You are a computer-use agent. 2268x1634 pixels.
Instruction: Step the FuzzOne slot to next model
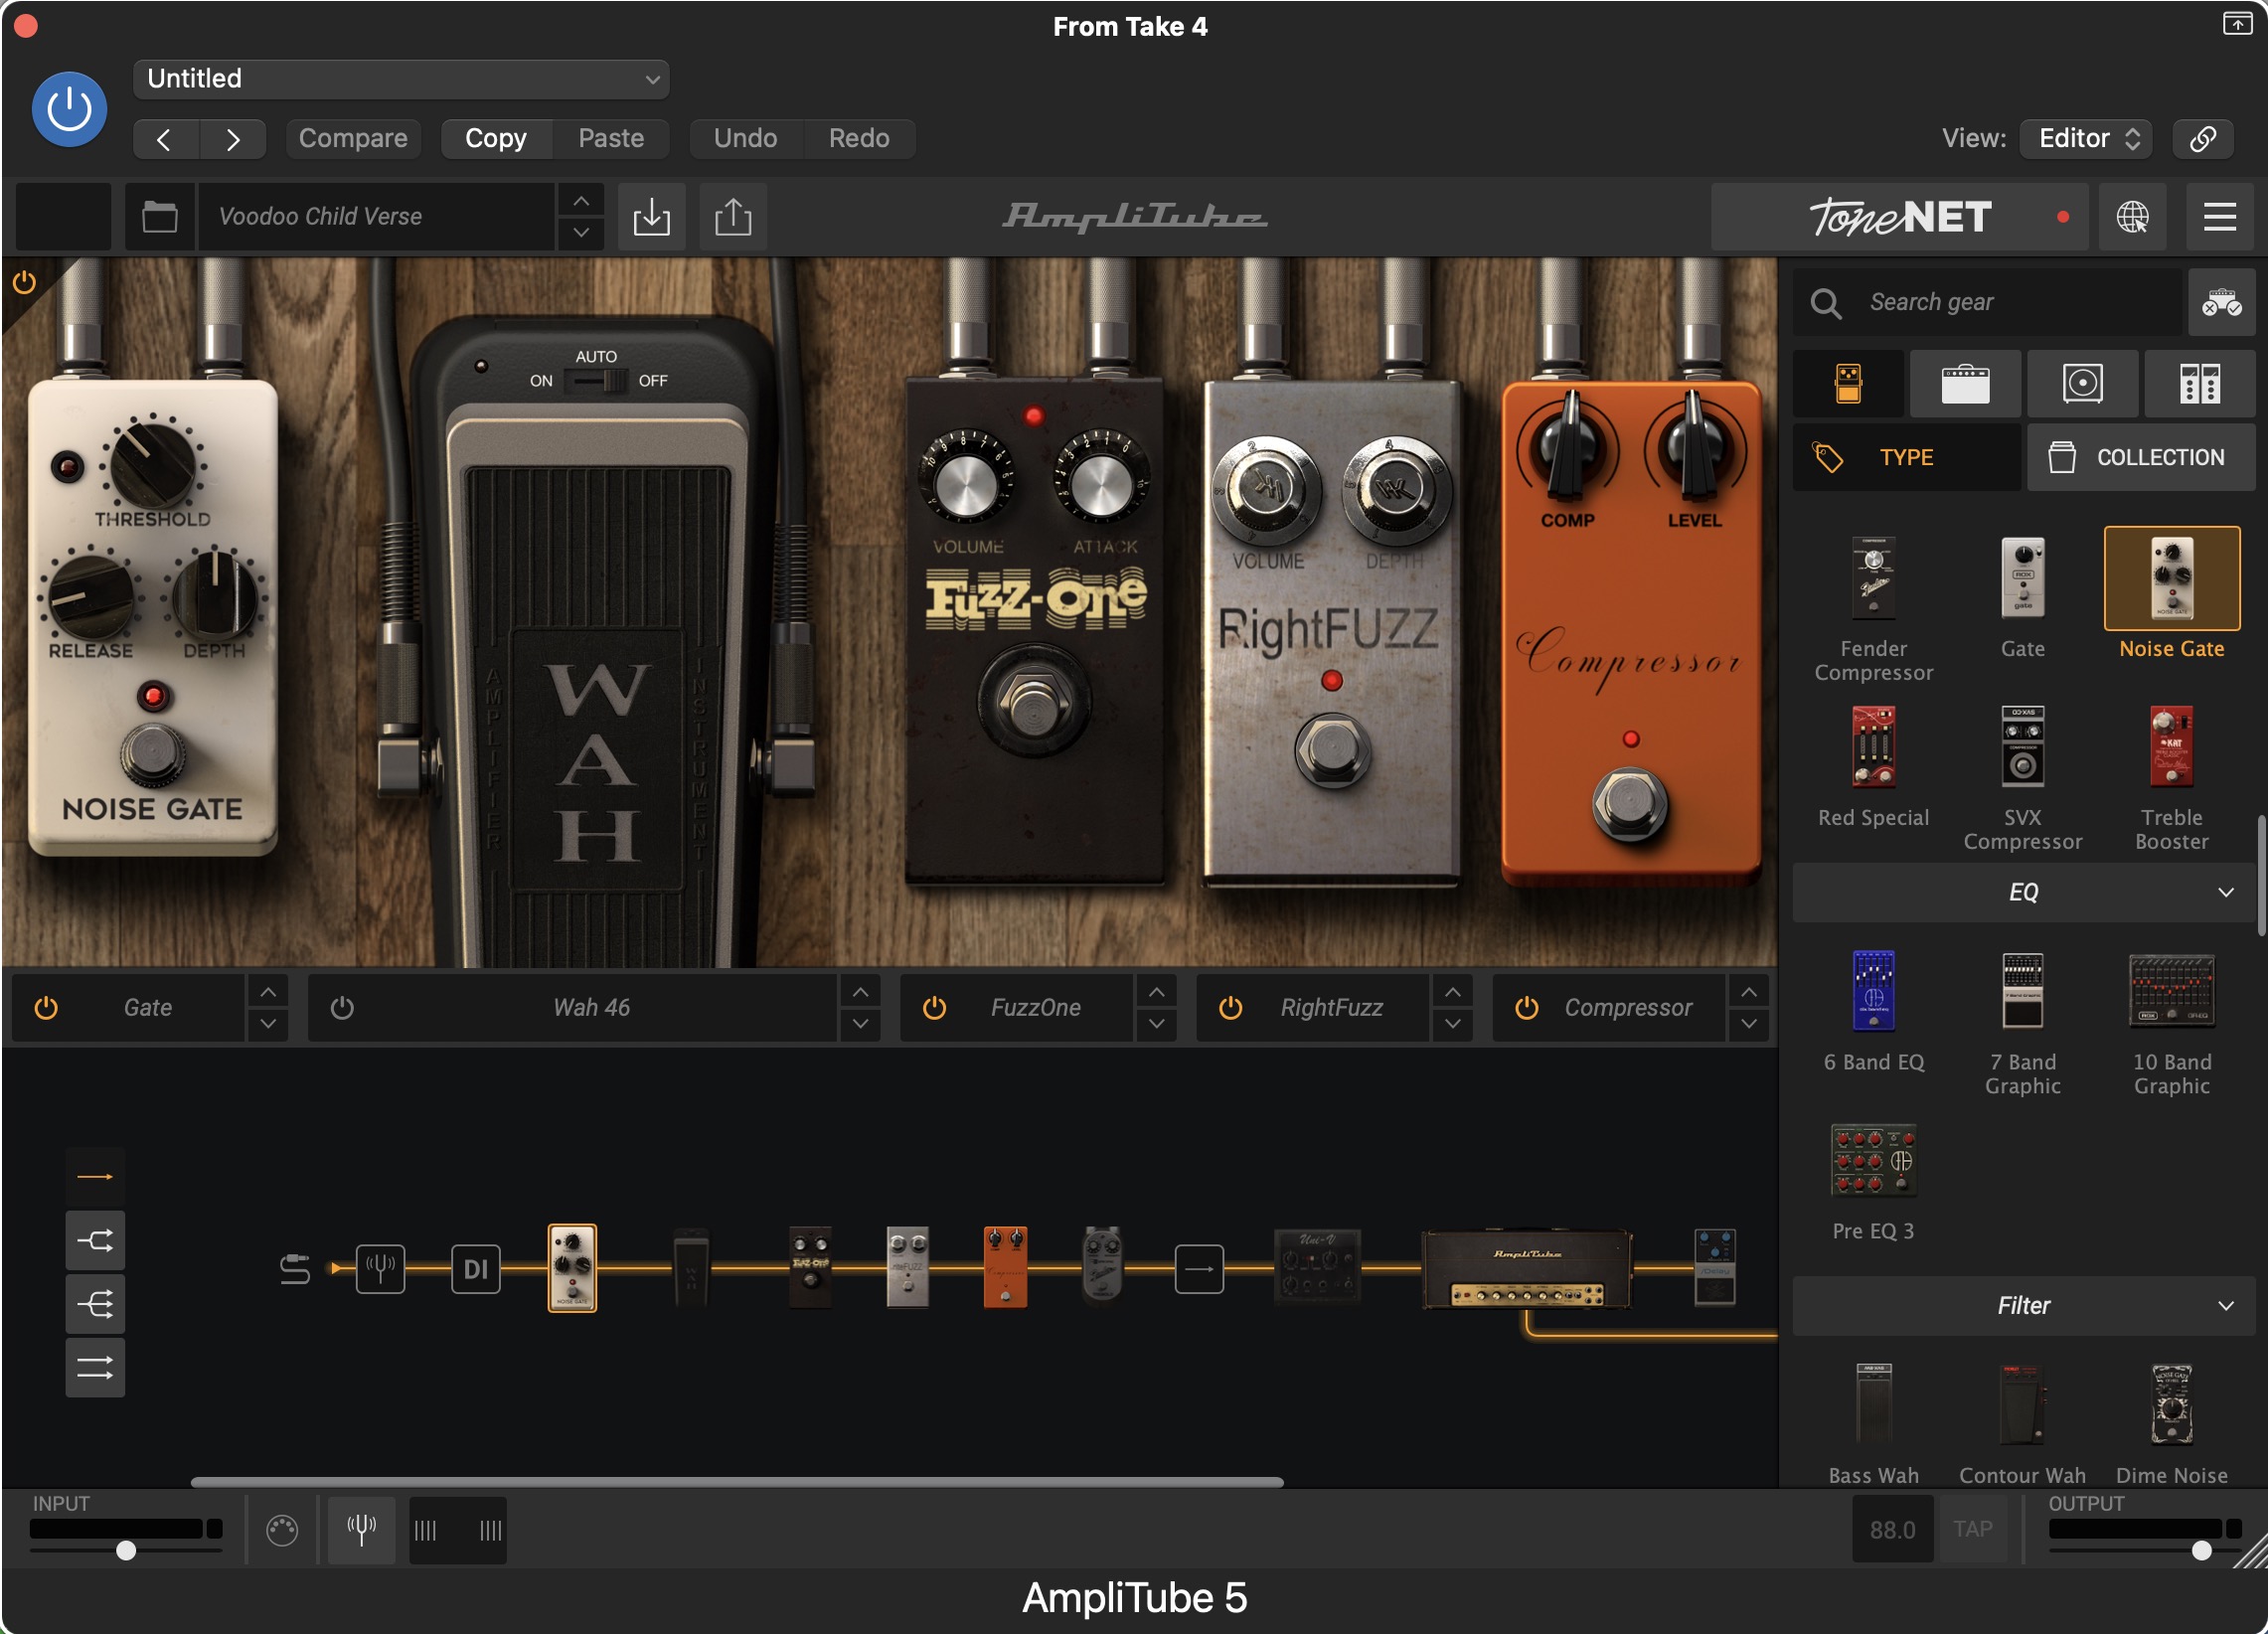tap(1156, 1024)
